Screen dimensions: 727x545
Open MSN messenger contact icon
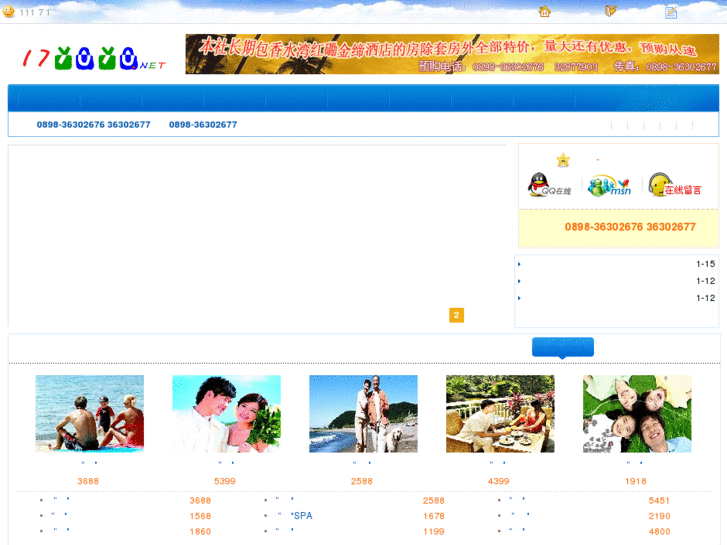(609, 186)
